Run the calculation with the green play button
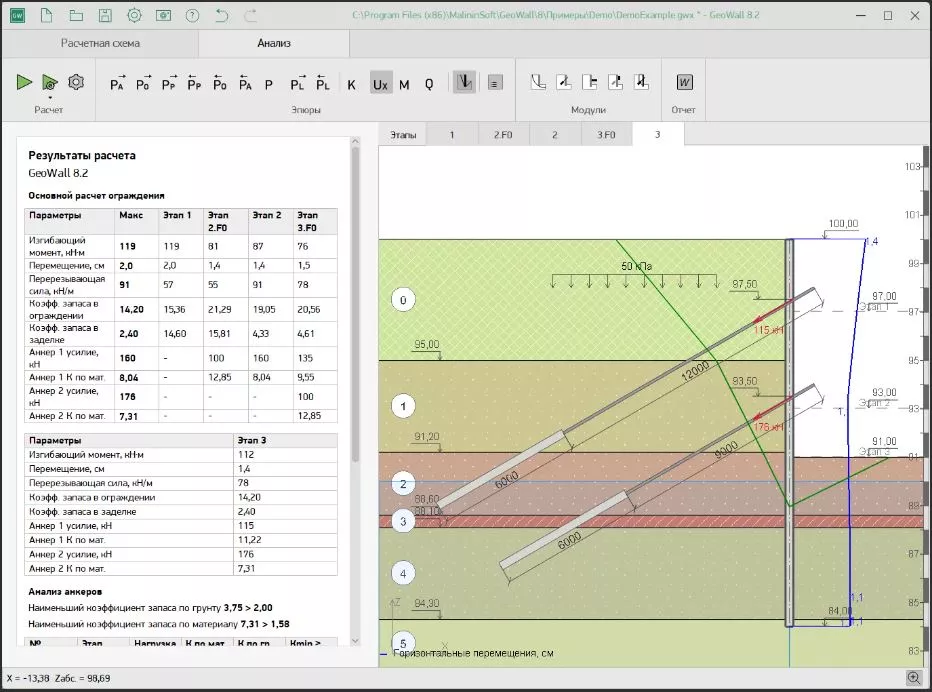932x692 pixels. 24,83
